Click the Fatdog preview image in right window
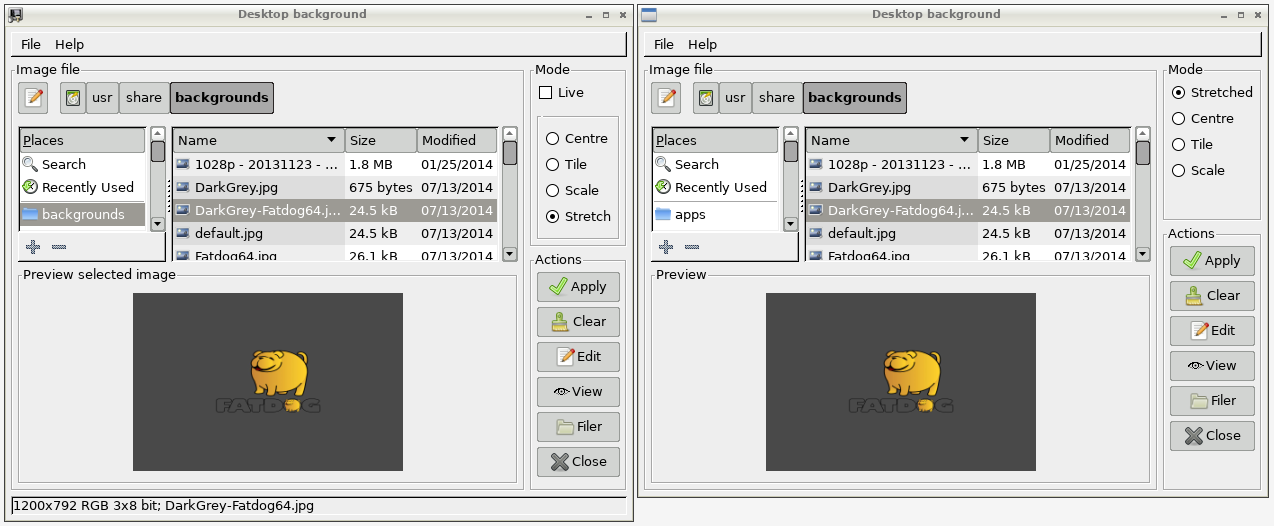This screenshot has width=1274, height=526. click(901, 381)
